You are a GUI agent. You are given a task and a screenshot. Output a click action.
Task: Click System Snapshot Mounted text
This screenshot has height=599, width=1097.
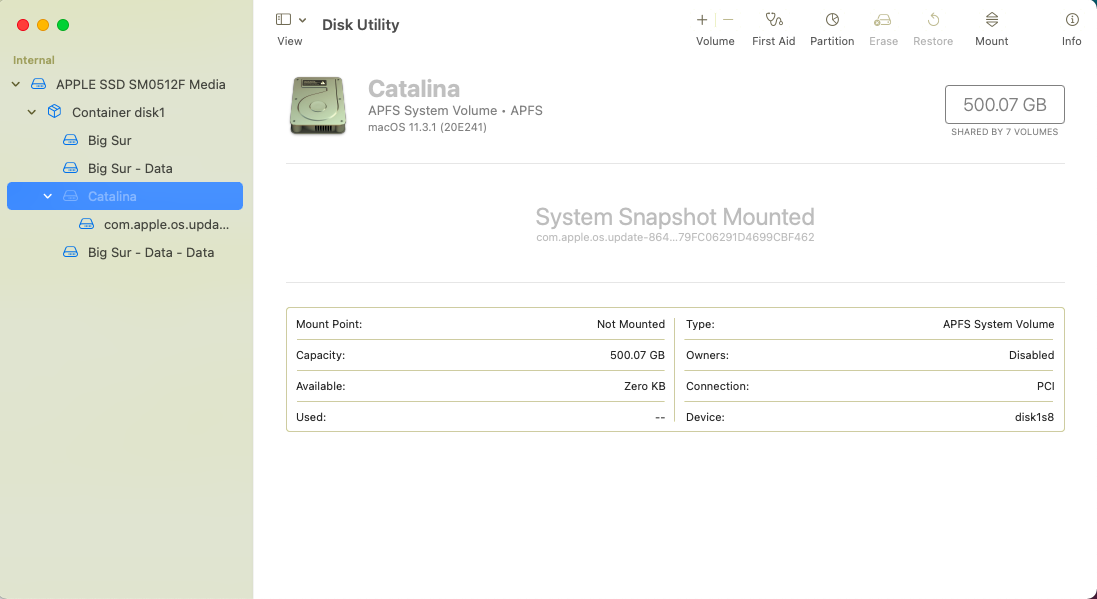click(x=675, y=217)
